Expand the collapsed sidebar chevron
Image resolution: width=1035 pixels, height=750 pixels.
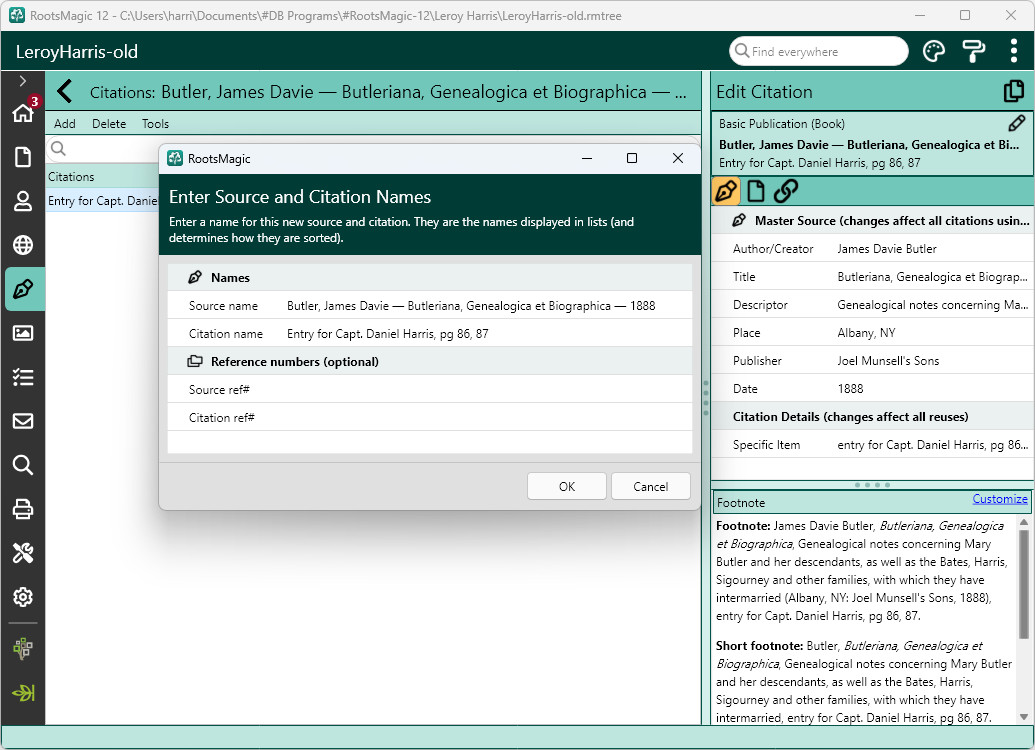coord(22,81)
